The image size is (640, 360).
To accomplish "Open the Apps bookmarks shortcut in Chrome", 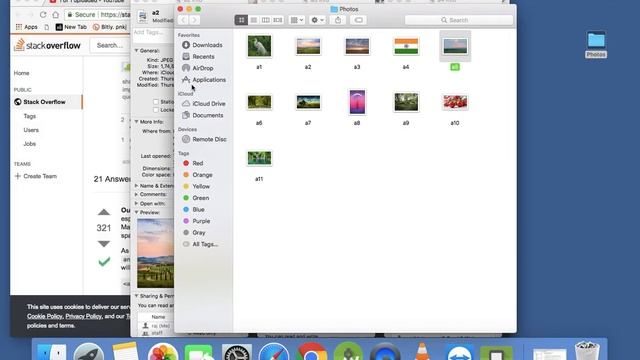I will point(27,27).
